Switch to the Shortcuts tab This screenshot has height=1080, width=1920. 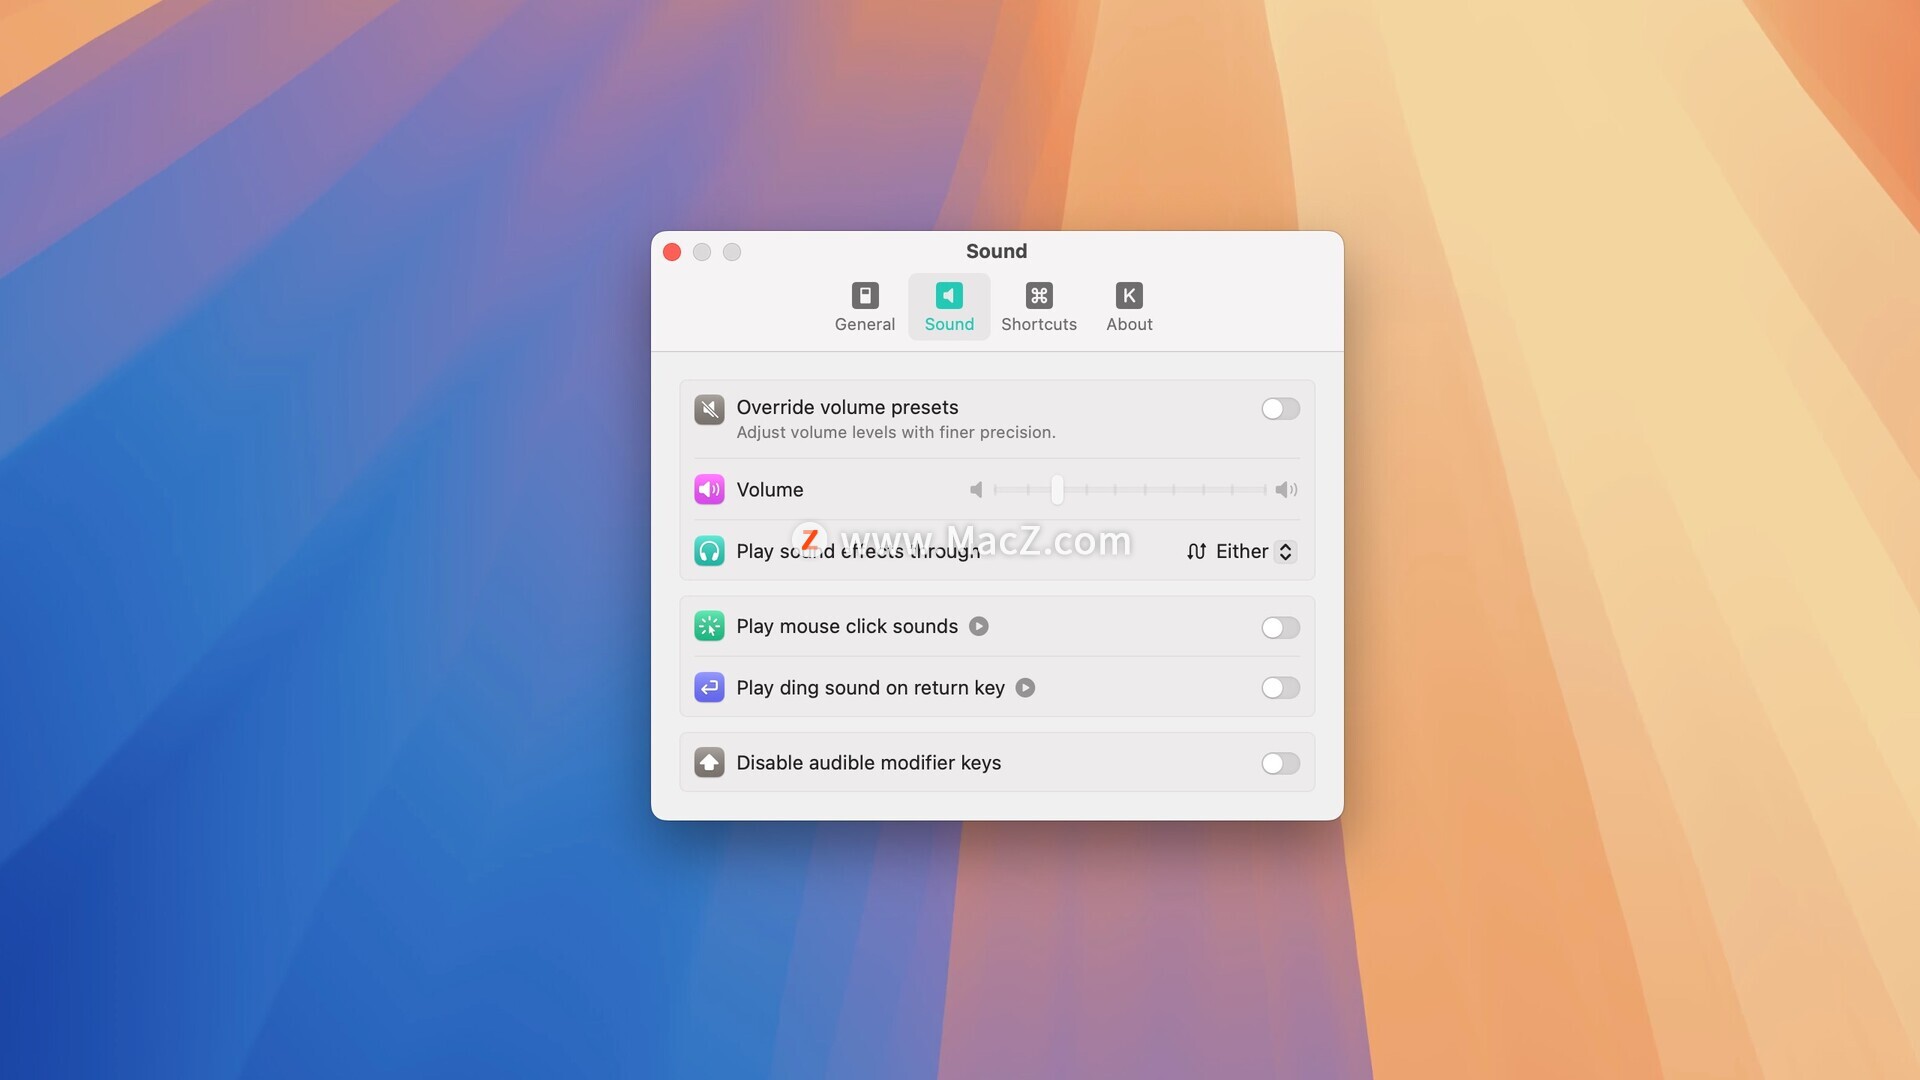coord(1039,307)
